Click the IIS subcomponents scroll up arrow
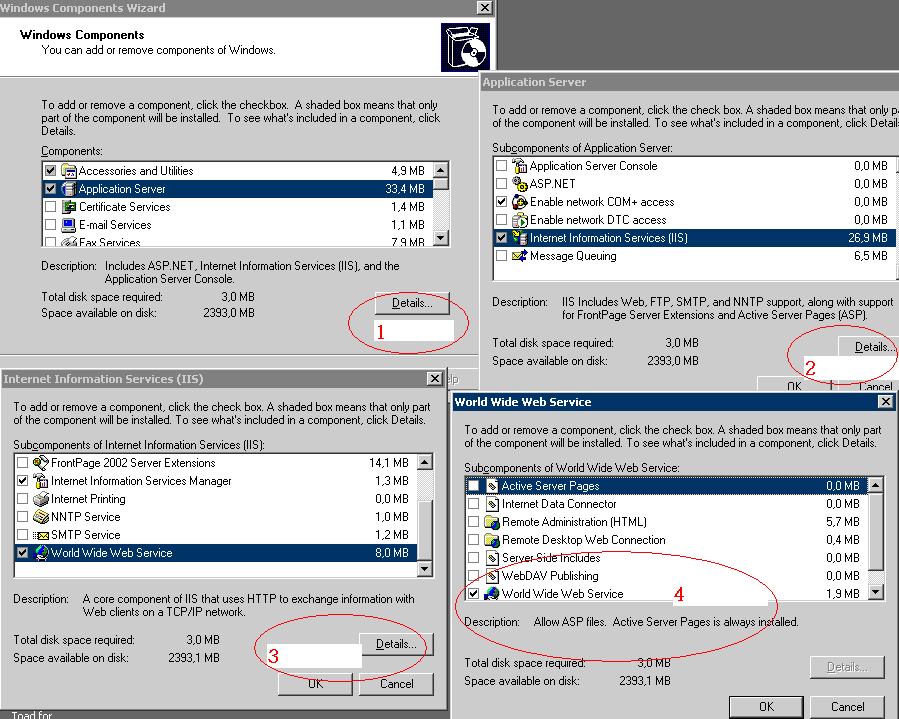Screen dimensions: 899x719 (x=424, y=462)
